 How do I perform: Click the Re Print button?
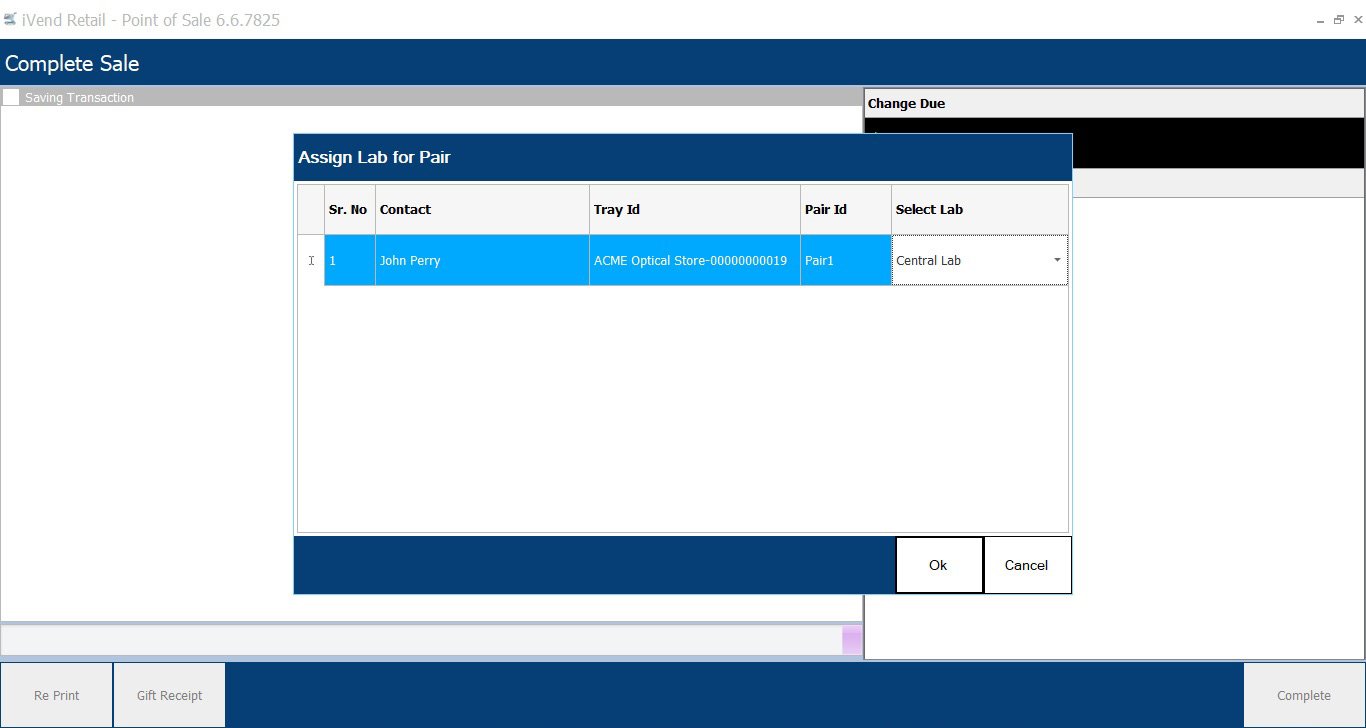tap(57, 695)
